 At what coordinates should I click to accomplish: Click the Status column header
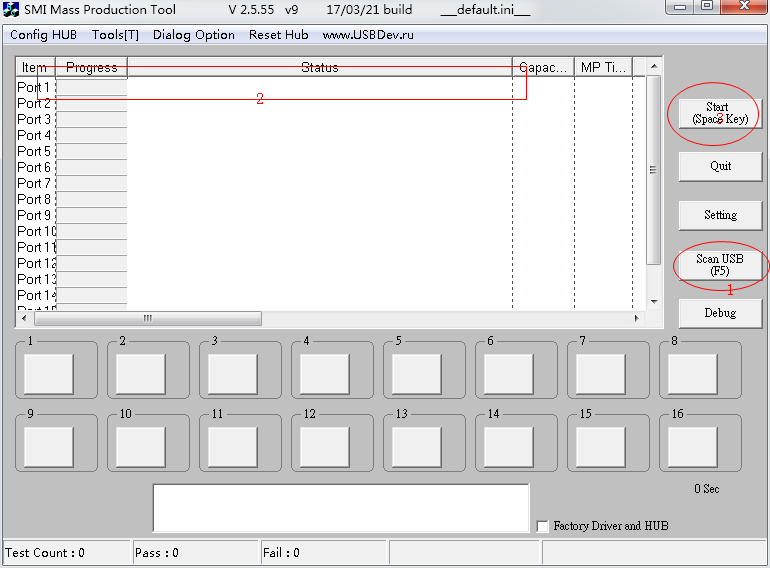[319, 68]
